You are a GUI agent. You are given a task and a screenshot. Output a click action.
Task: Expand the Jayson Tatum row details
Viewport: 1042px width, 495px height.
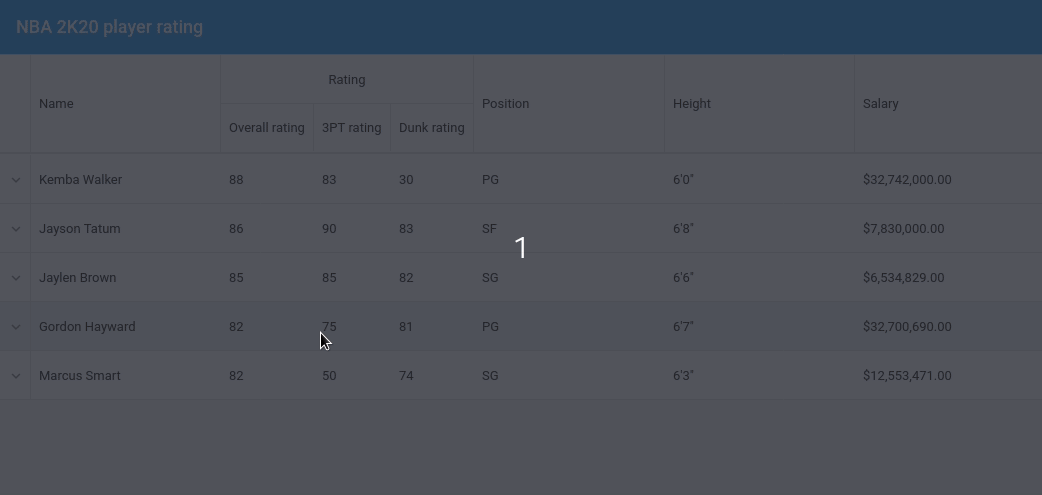coord(15,229)
